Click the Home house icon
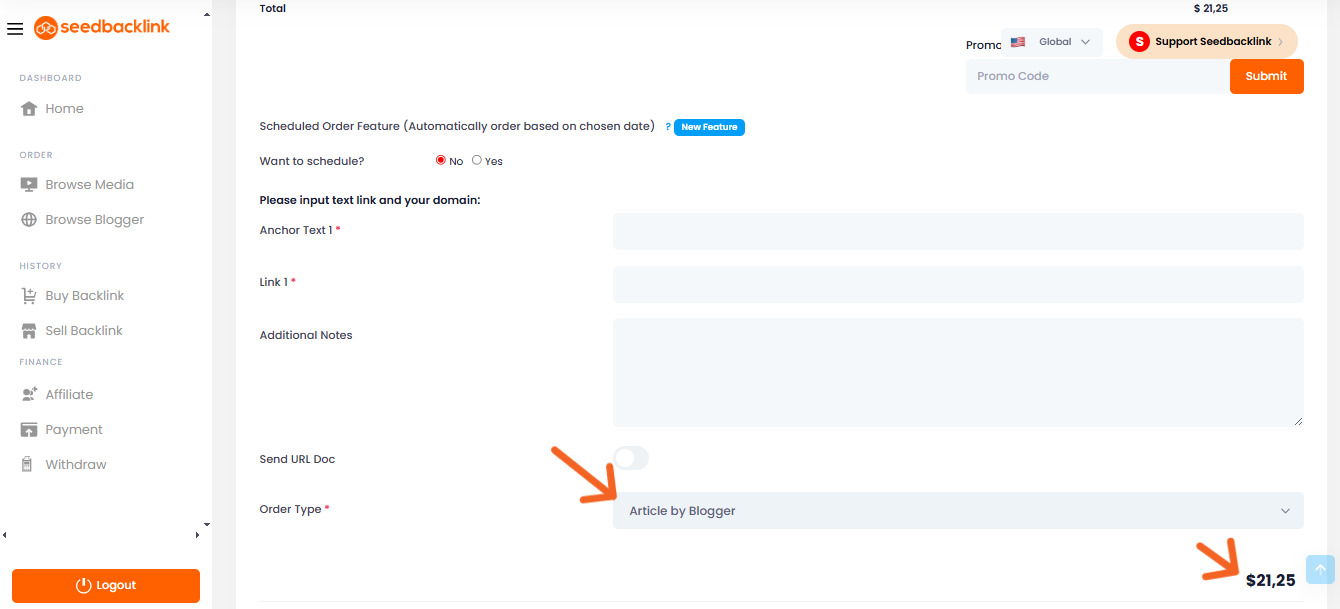 (x=29, y=108)
